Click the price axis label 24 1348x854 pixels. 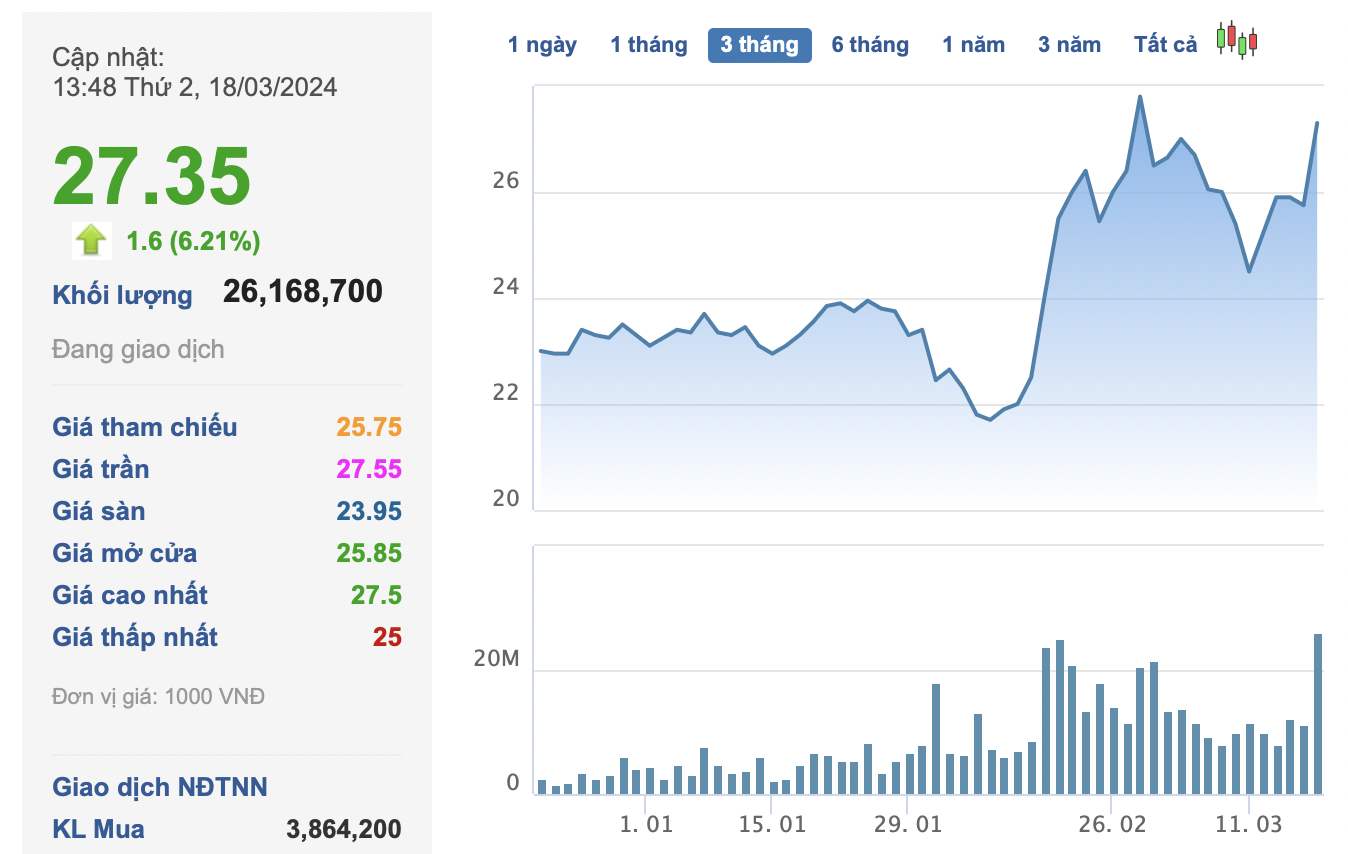[x=507, y=287]
